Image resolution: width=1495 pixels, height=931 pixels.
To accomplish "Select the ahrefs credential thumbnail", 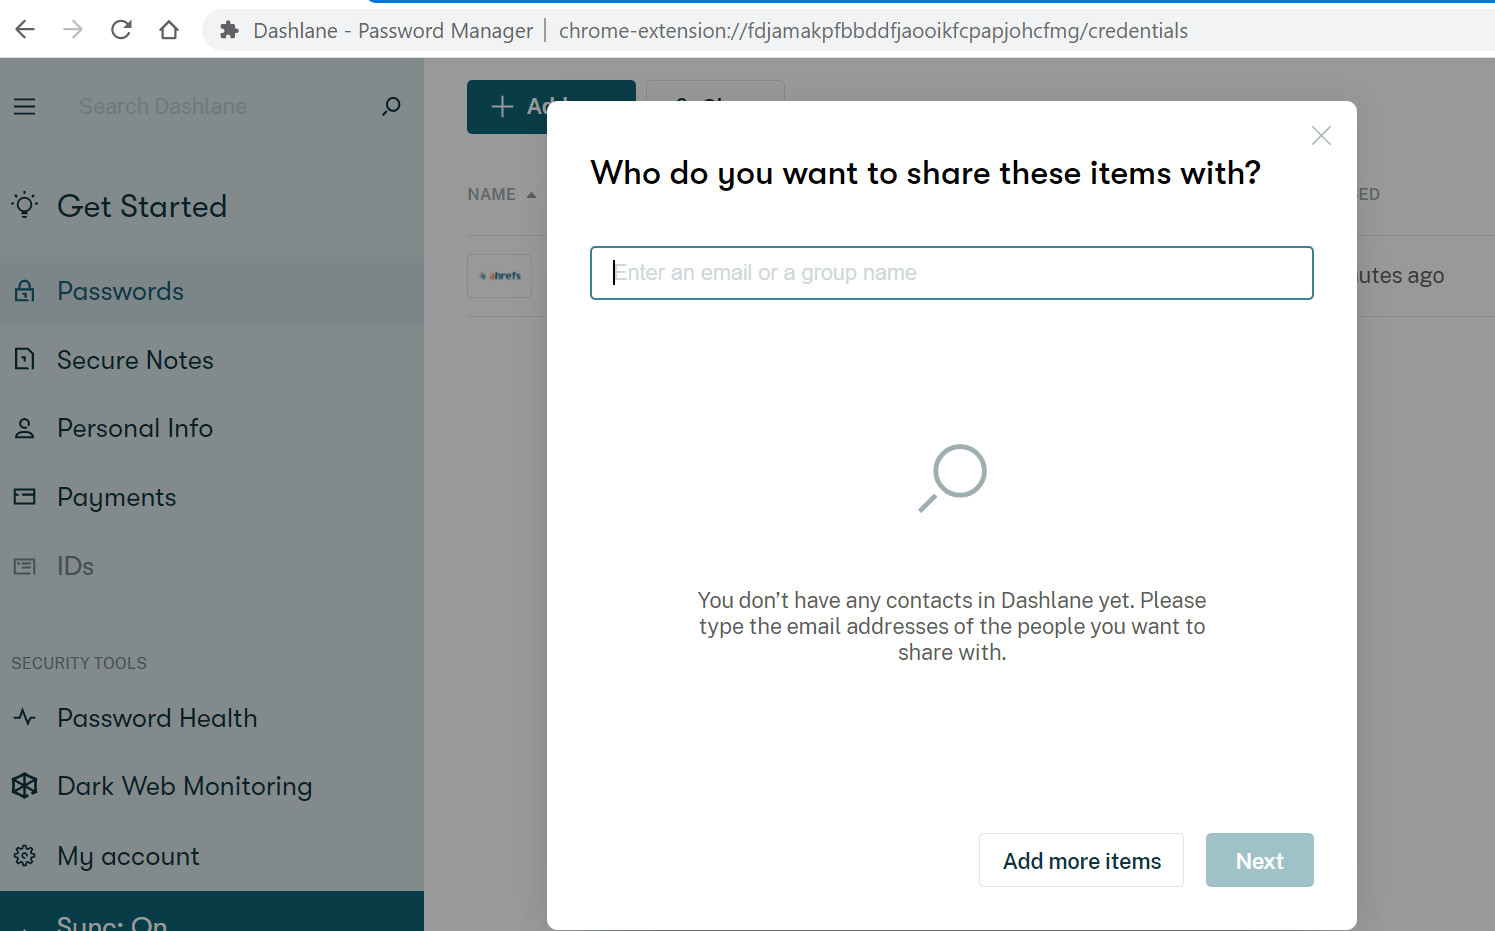I will pyautogui.click(x=499, y=275).
